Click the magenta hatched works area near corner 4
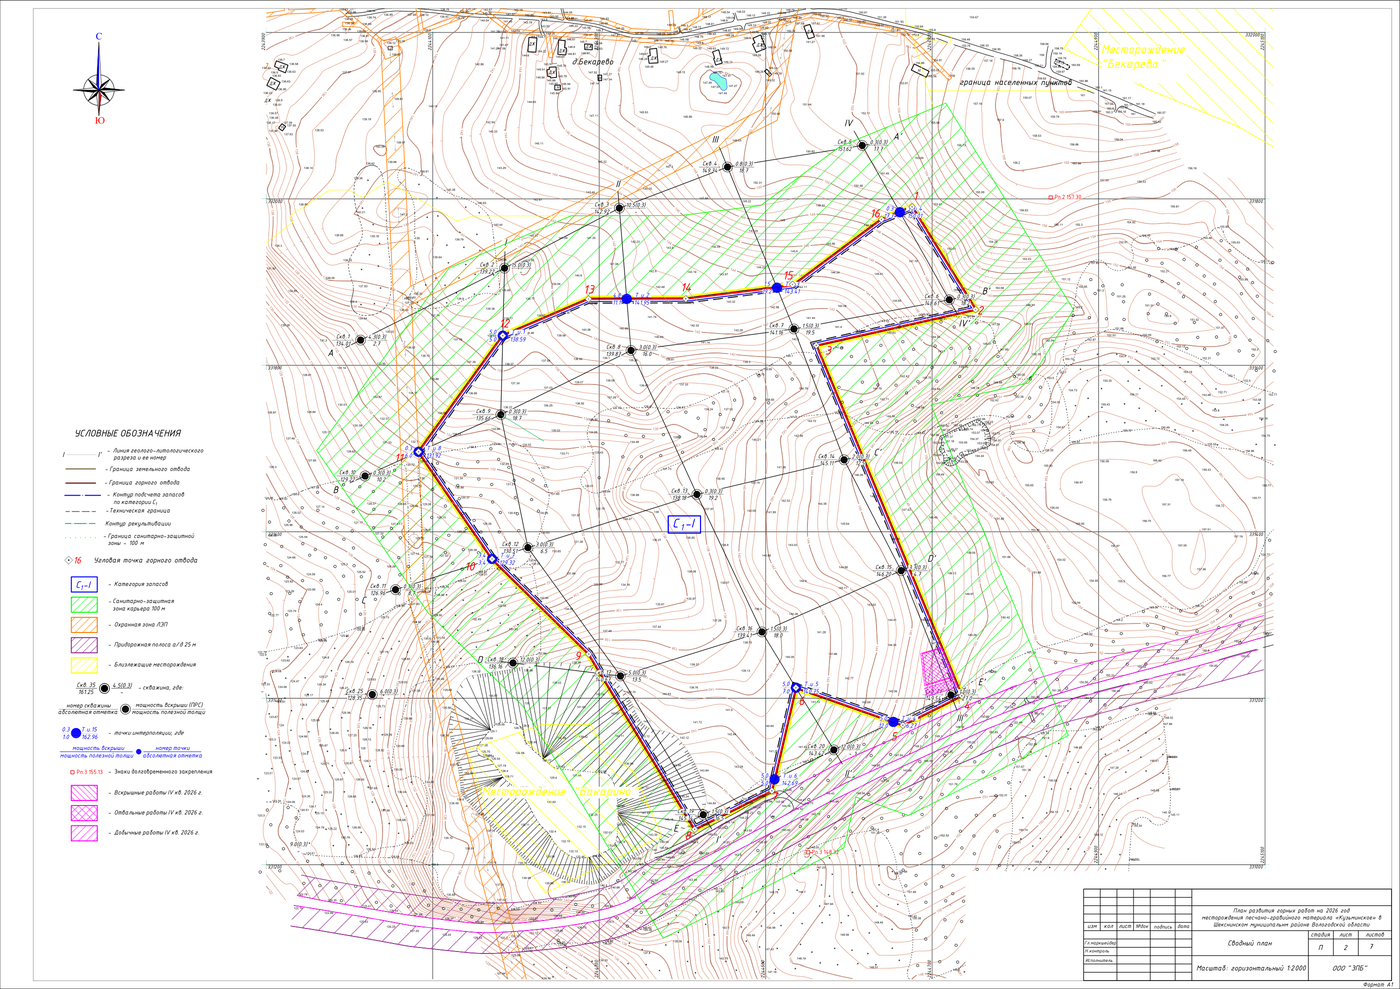This screenshot has width=1400, height=989. 937,672
